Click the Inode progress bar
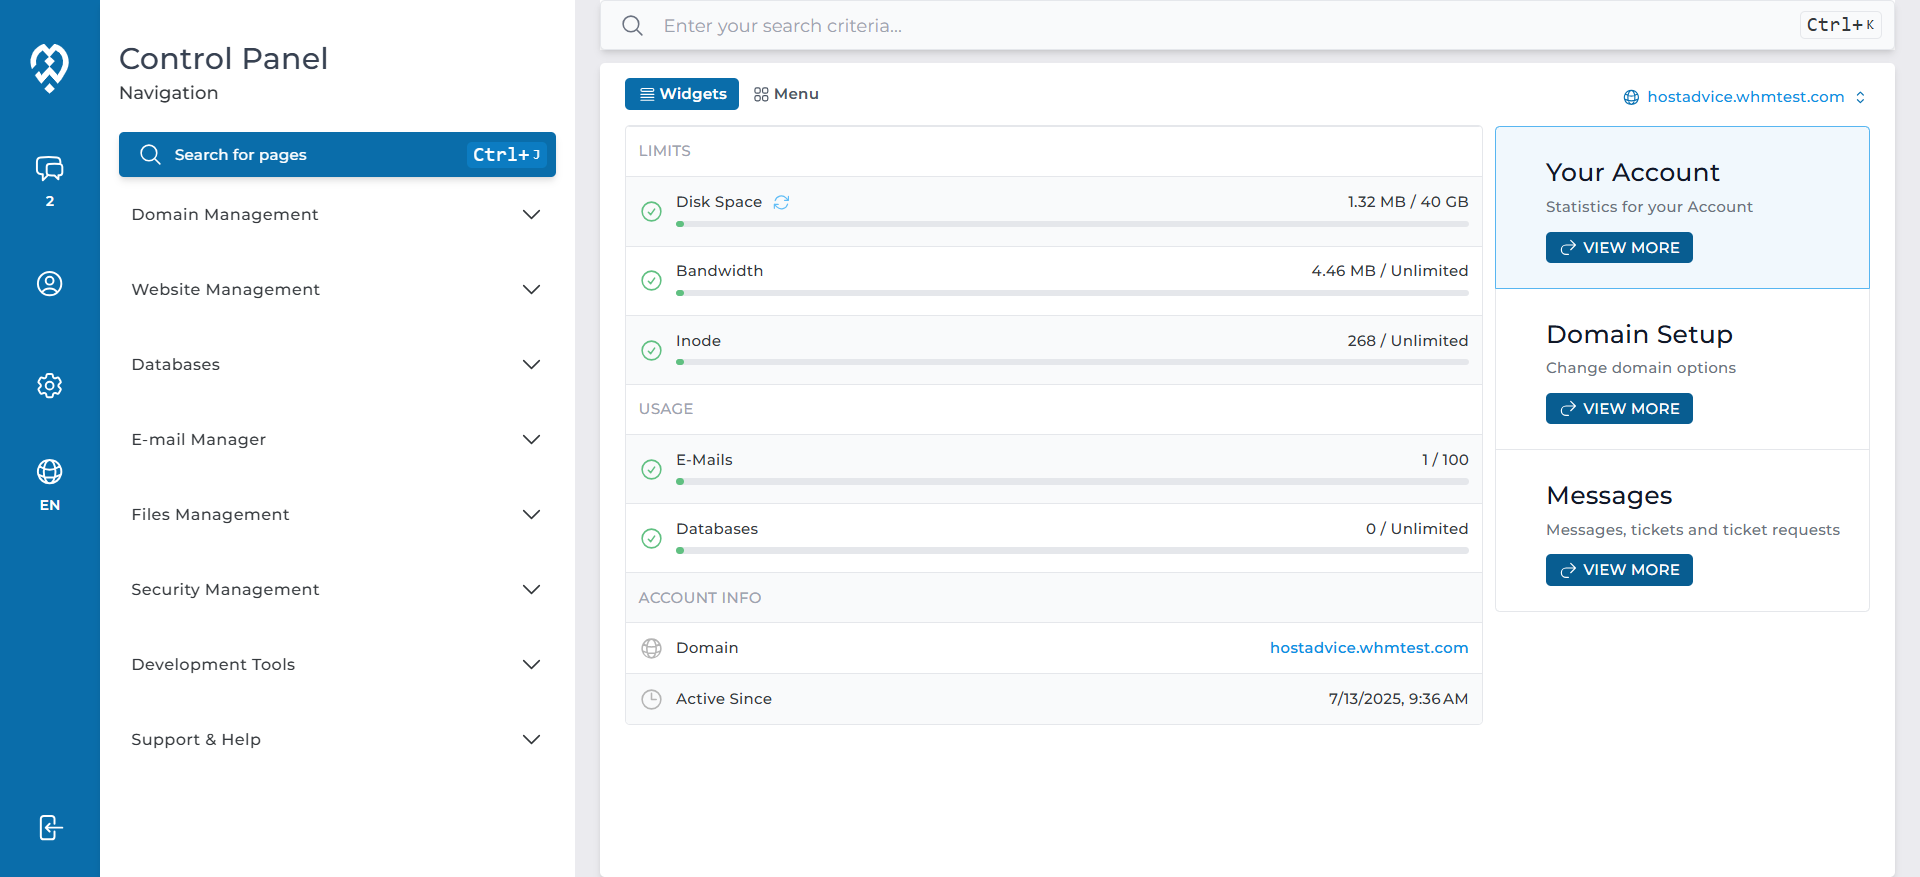This screenshot has width=1920, height=877. point(1072,362)
